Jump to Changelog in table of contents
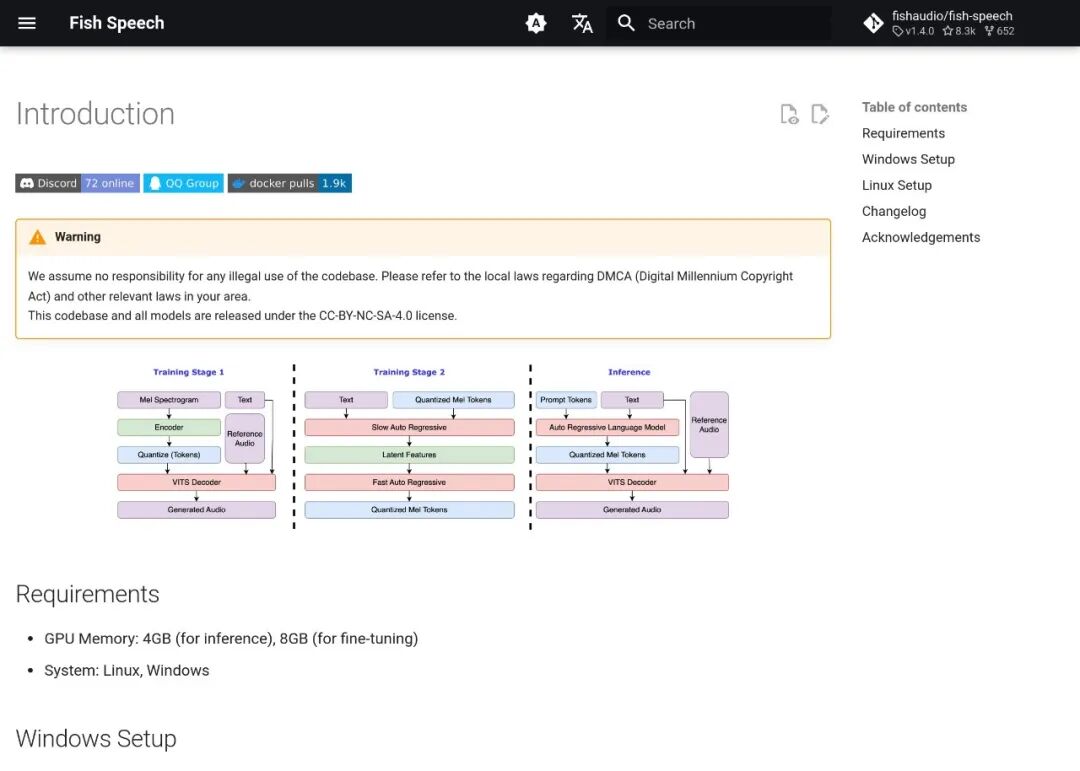 893,212
